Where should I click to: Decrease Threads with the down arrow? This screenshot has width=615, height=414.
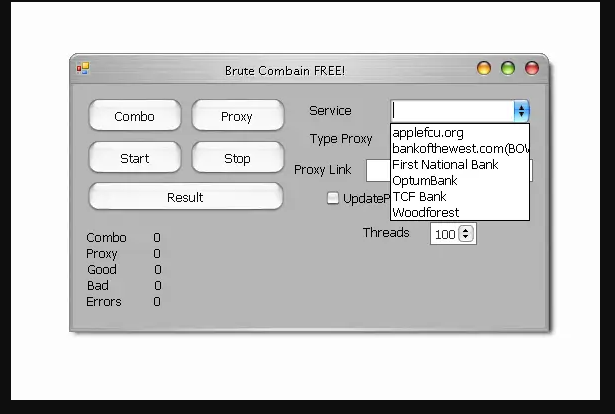pyautogui.click(x=466, y=237)
